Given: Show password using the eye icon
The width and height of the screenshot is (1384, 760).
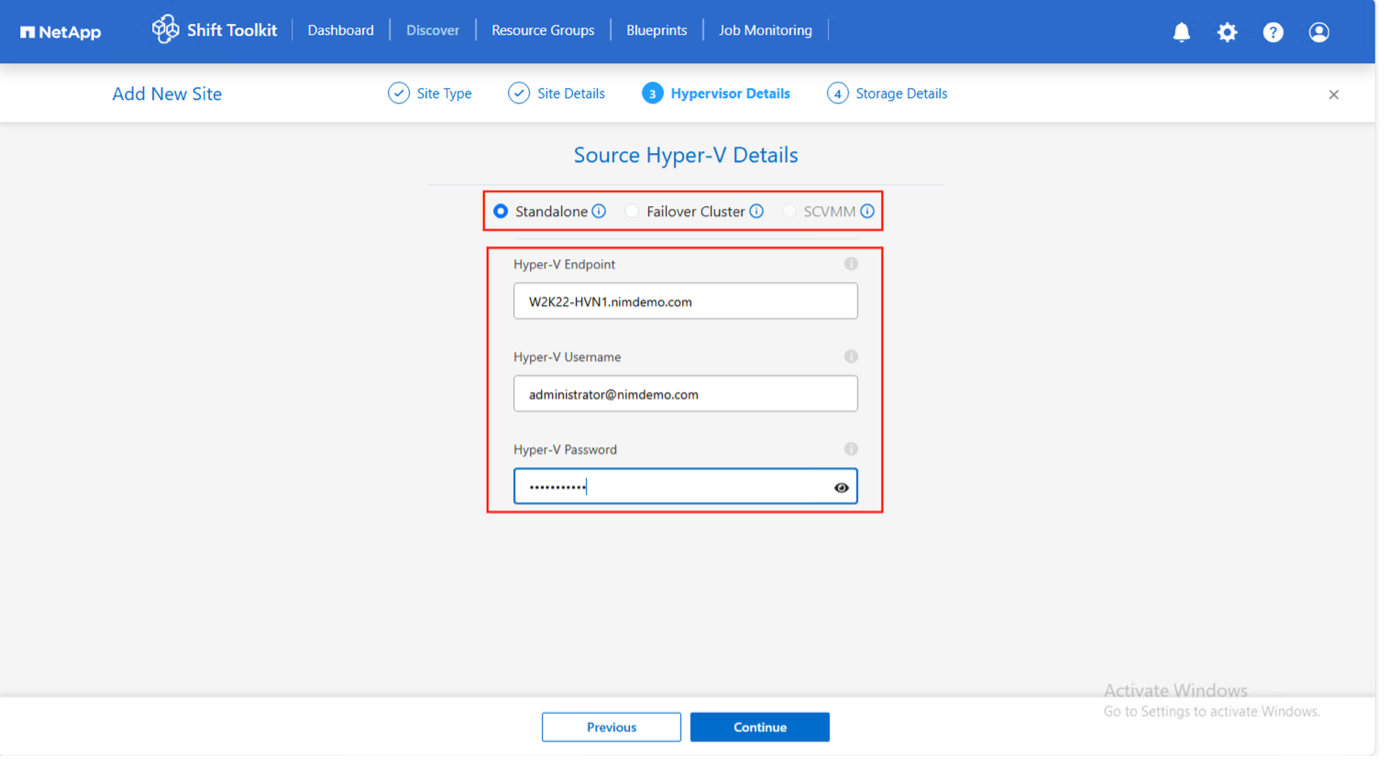Looking at the screenshot, I should click(841, 488).
